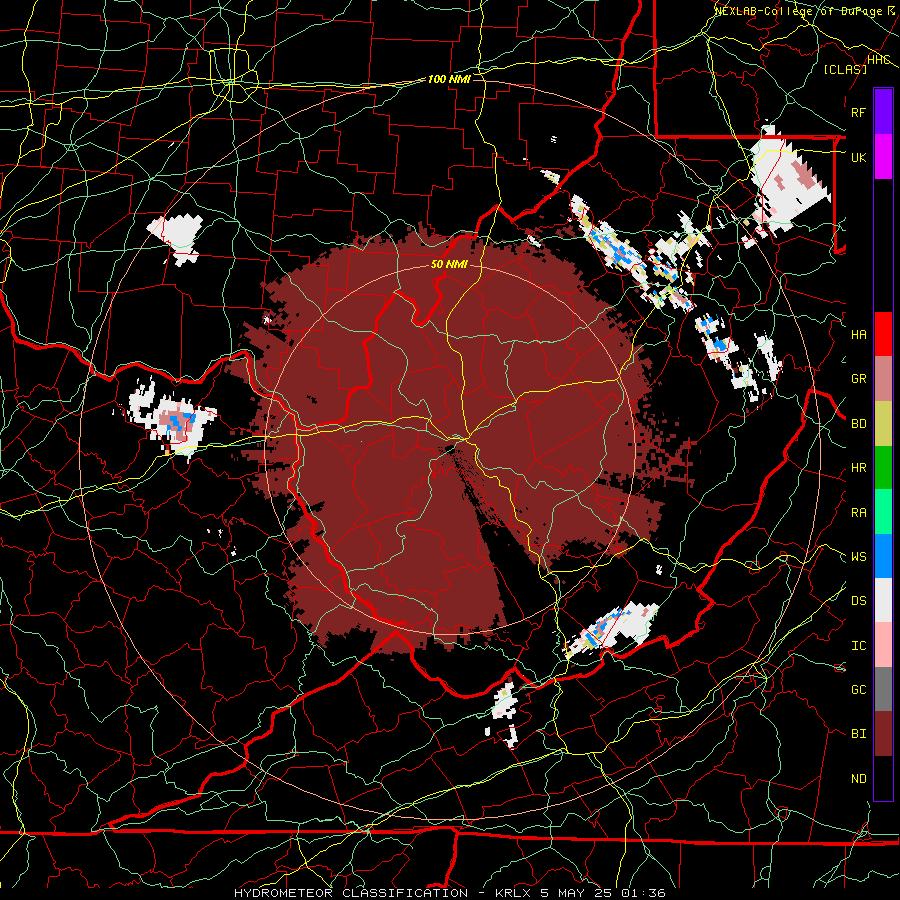
Task: Click the 'NEXLAB-College of DuPage' credit text
Action: [x=798, y=11]
